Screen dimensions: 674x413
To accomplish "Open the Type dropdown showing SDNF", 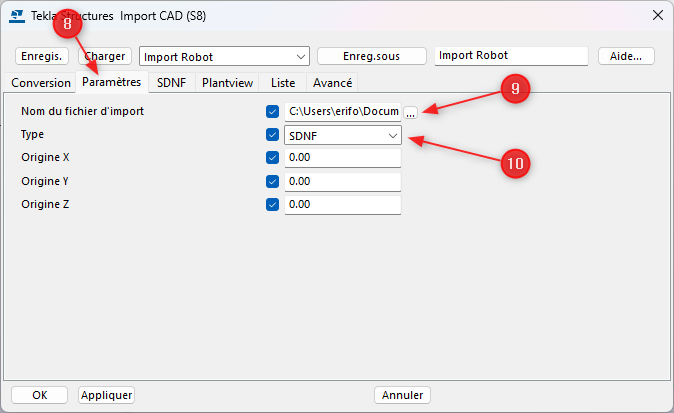I will click(343, 135).
